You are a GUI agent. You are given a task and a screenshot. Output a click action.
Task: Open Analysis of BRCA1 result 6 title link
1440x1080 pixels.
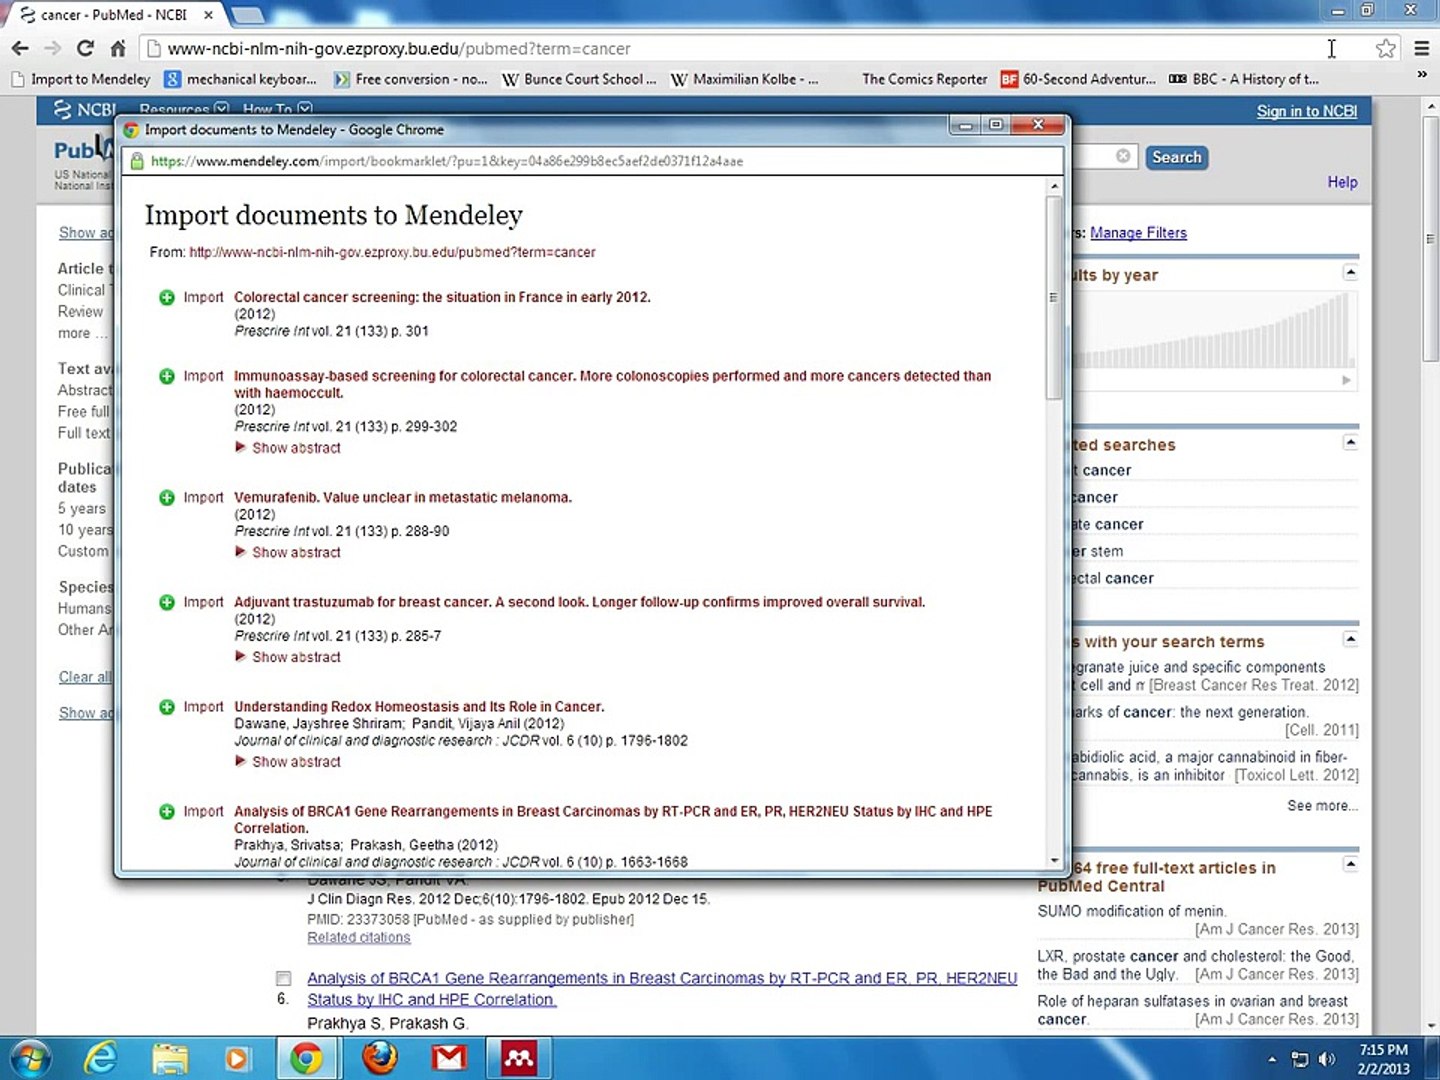pos(662,989)
